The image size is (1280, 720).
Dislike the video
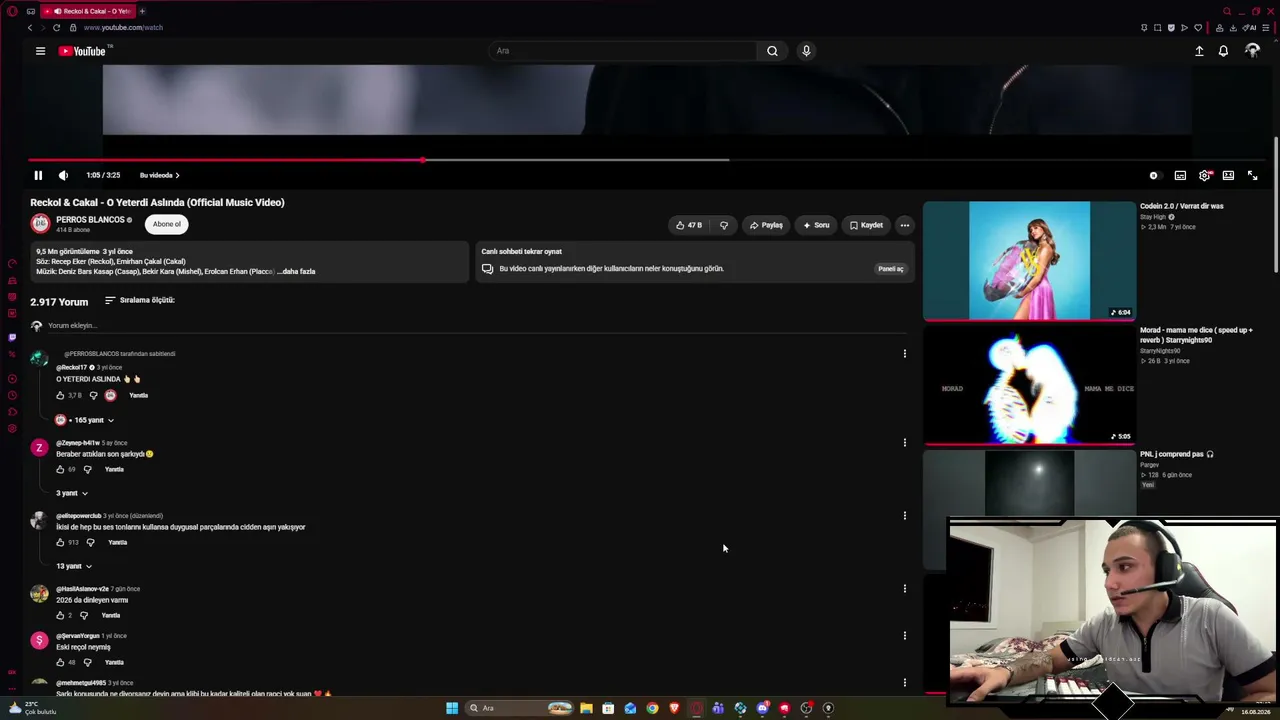pos(724,225)
